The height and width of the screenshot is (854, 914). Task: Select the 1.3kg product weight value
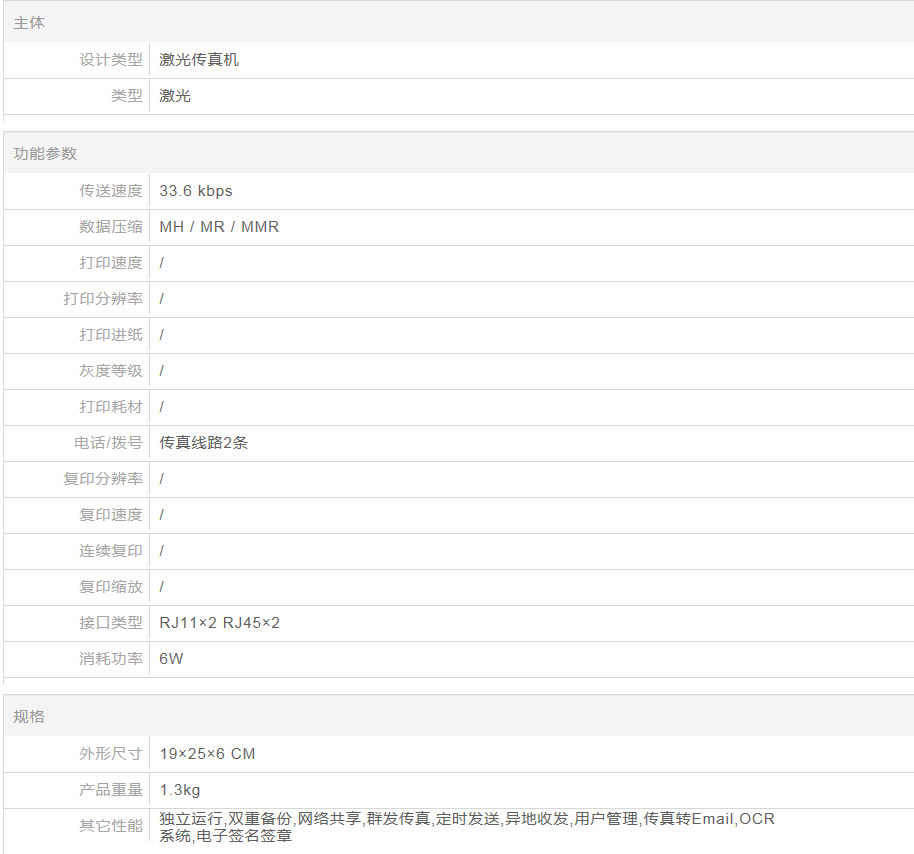click(180, 790)
